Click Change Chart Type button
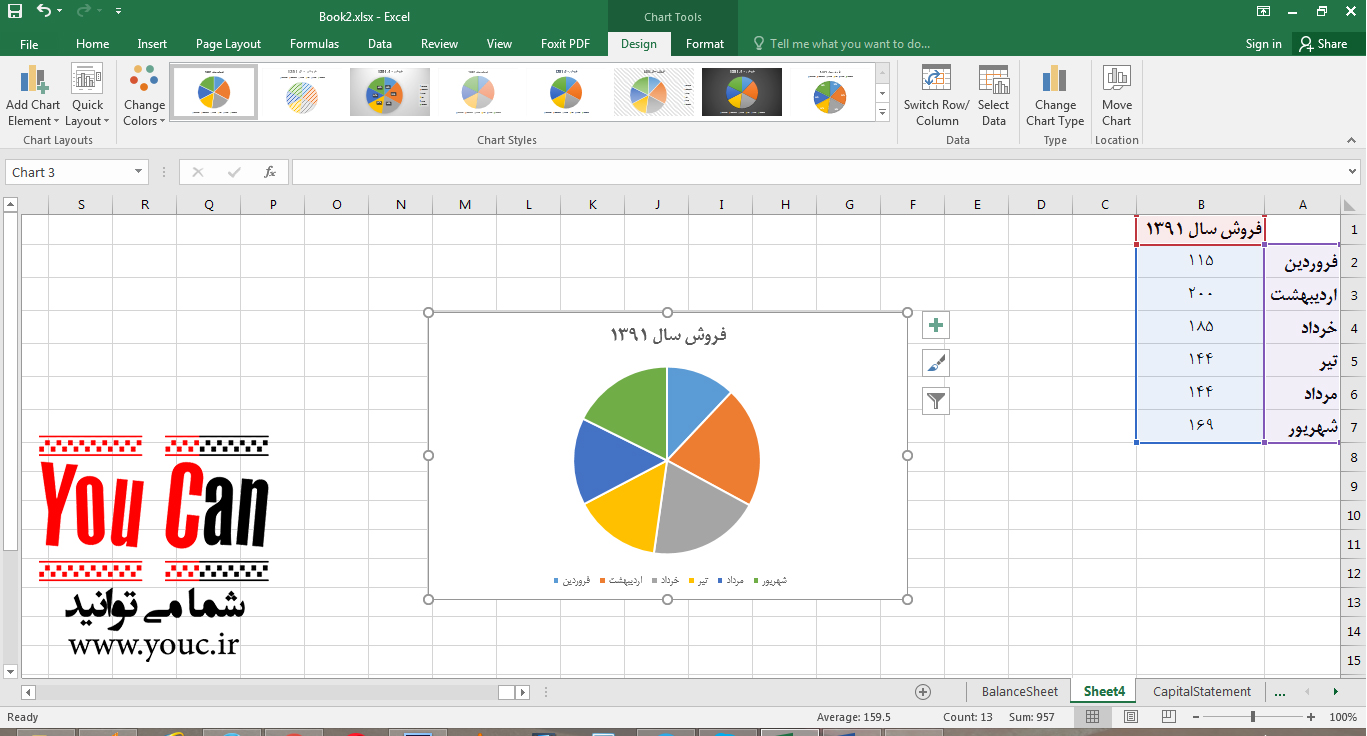Image resolution: width=1367 pixels, height=736 pixels. pyautogui.click(x=1055, y=97)
